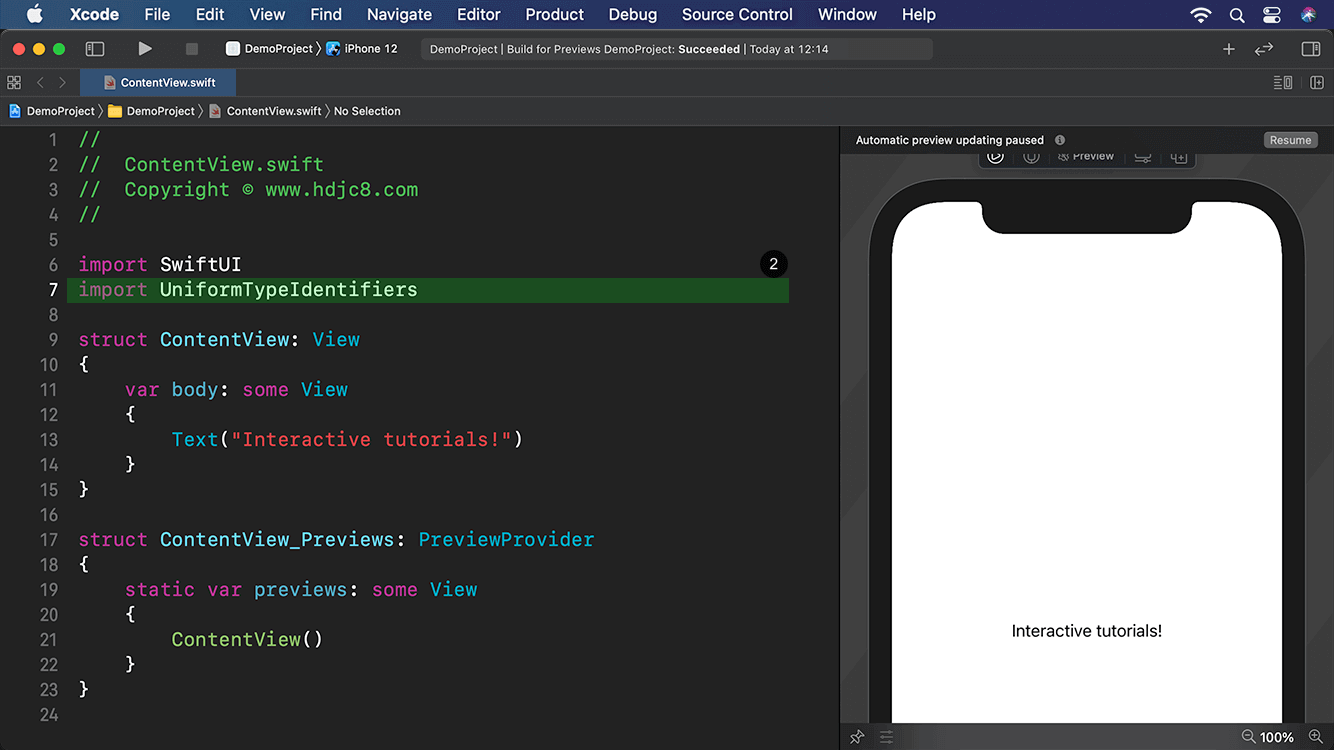The width and height of the screenshot is (1334, 750).
Task: Click the Preview label button
Action: tap(1086, 156)
